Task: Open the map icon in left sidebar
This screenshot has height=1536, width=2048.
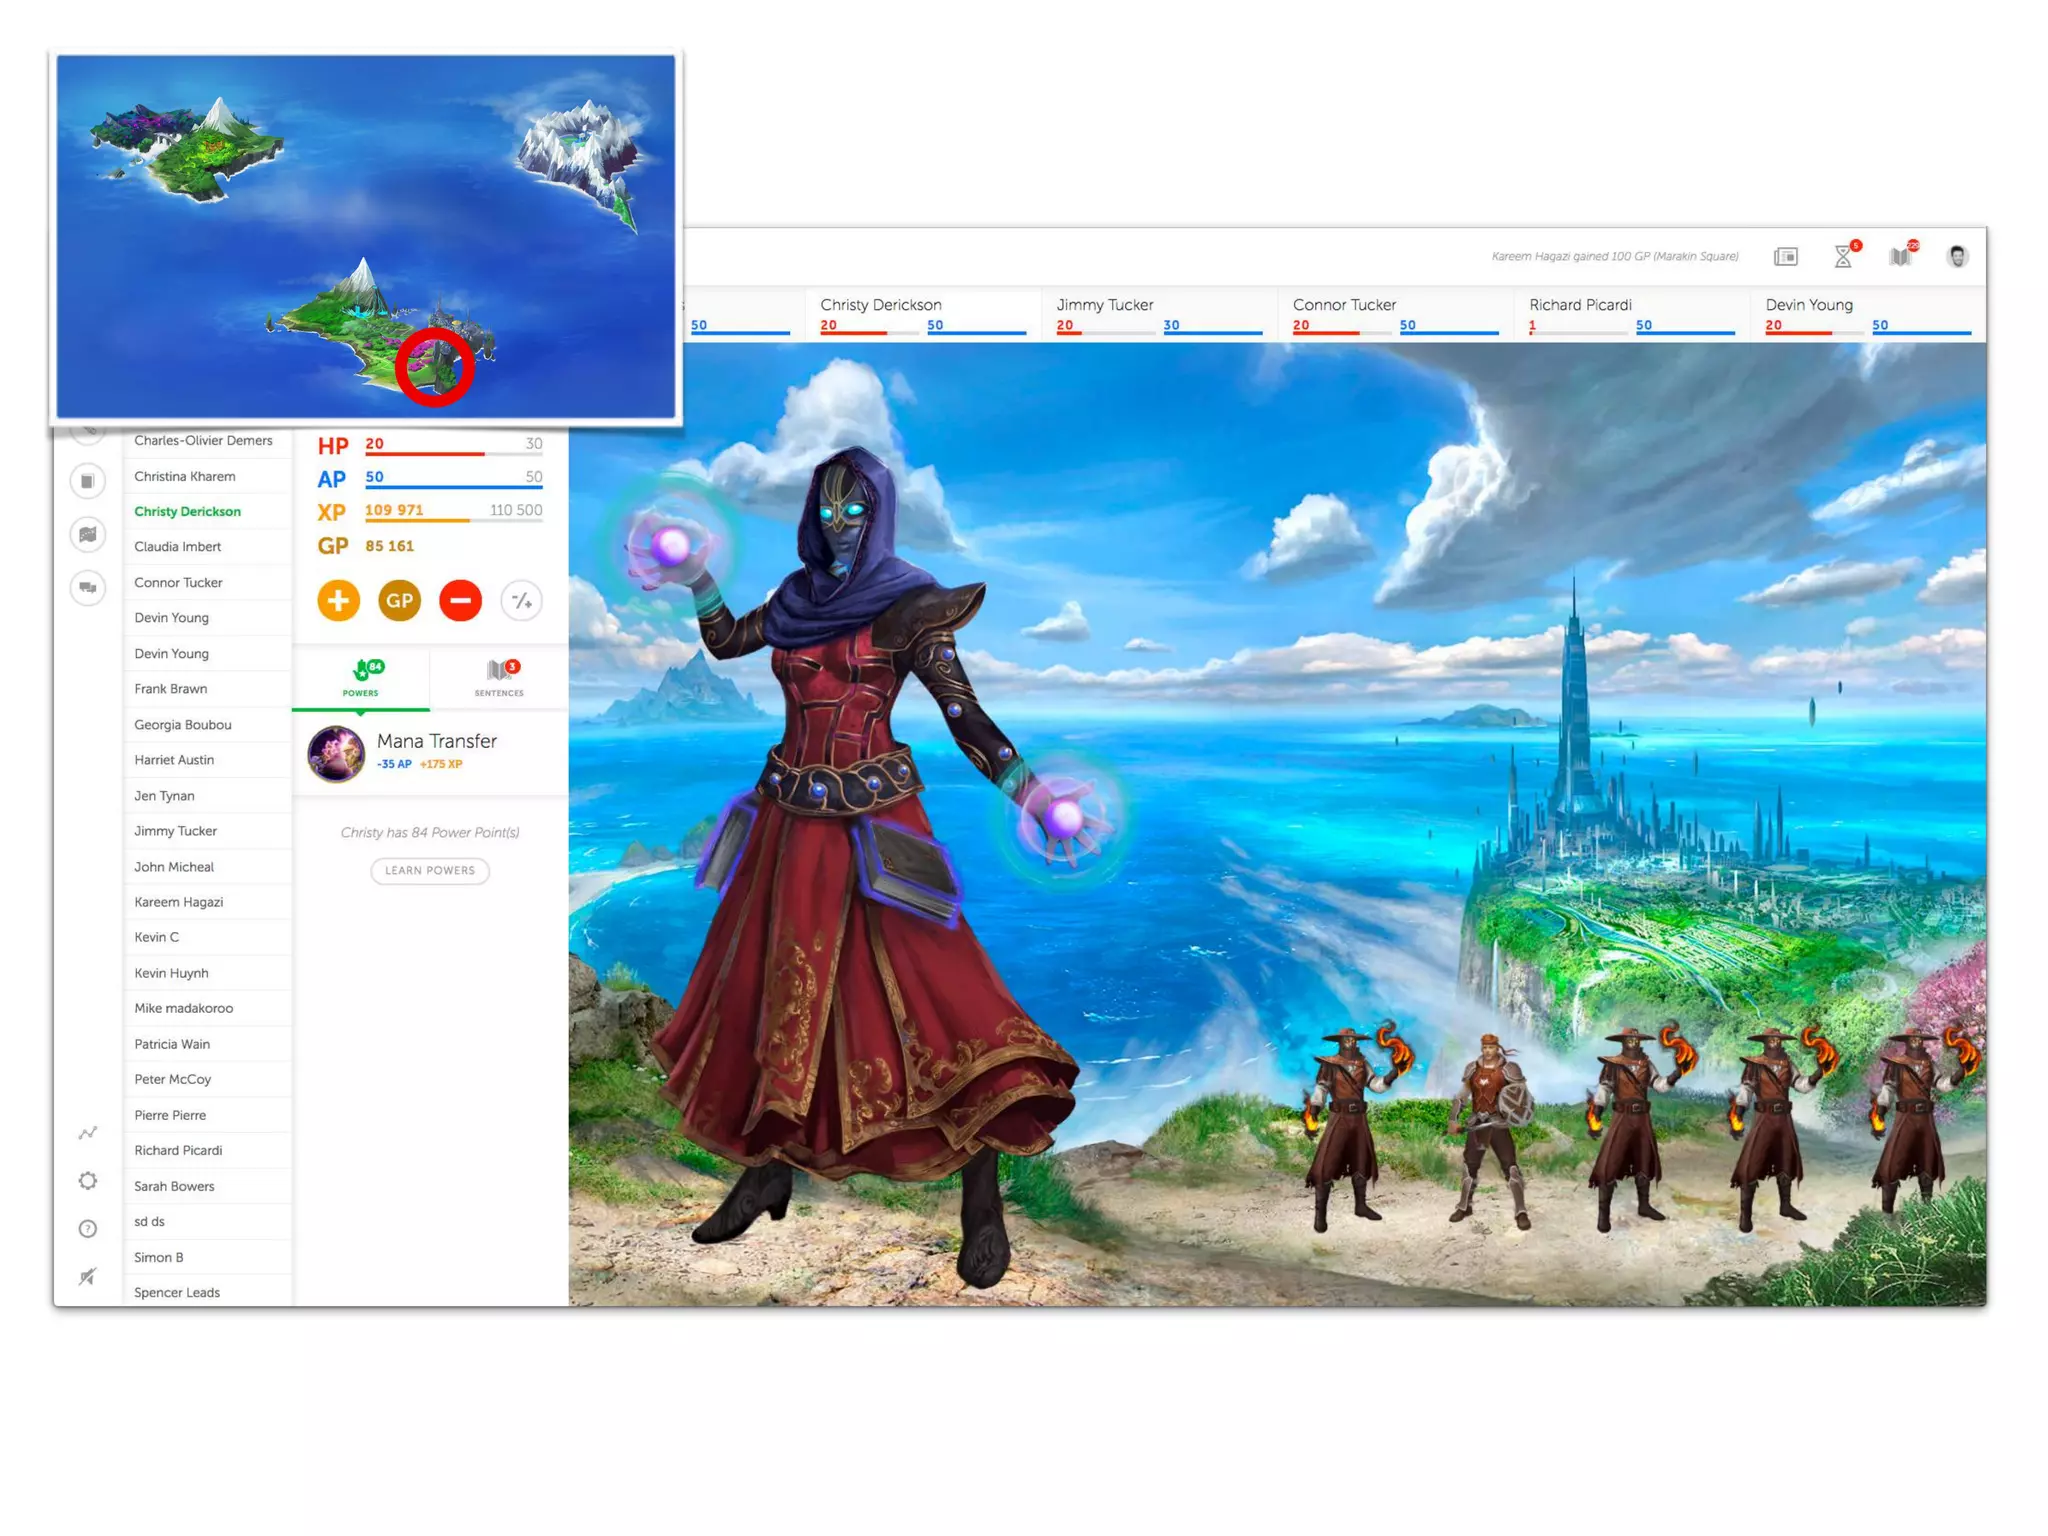Action: pos(88,534)
